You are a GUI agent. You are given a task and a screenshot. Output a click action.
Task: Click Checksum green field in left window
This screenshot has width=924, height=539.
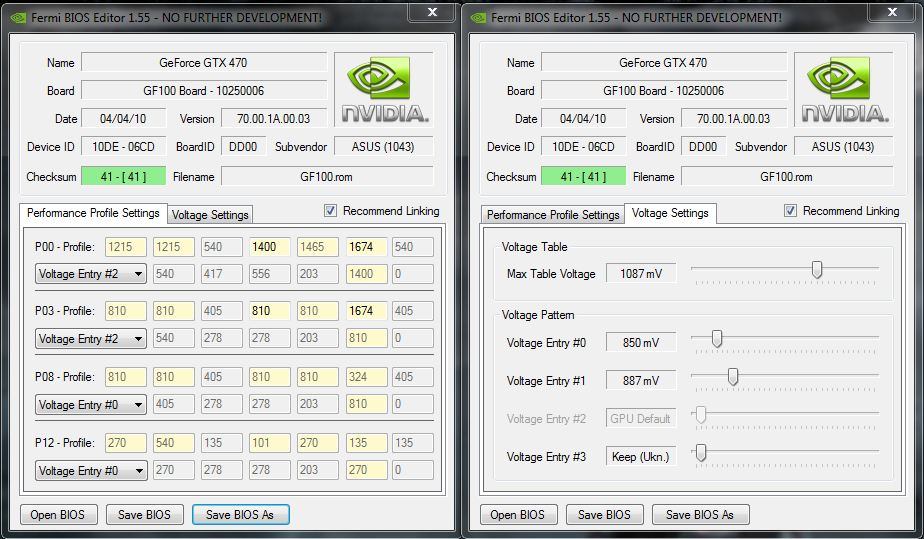(x=123, y=177)
